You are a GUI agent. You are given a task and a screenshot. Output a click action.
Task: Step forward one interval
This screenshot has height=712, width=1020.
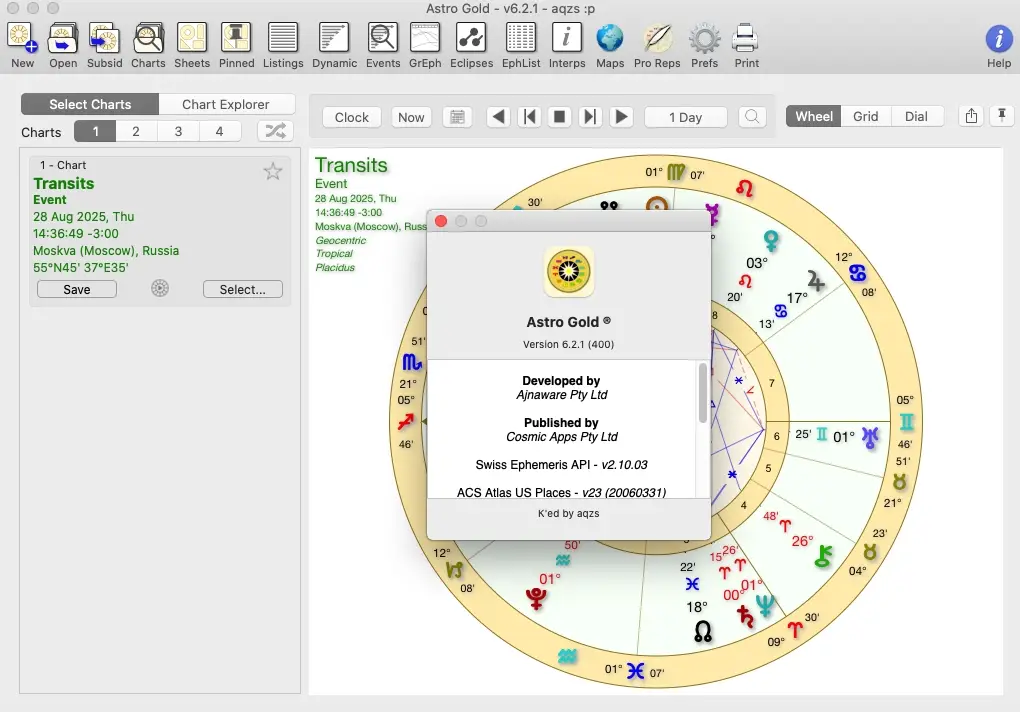[x=590, y=117]
